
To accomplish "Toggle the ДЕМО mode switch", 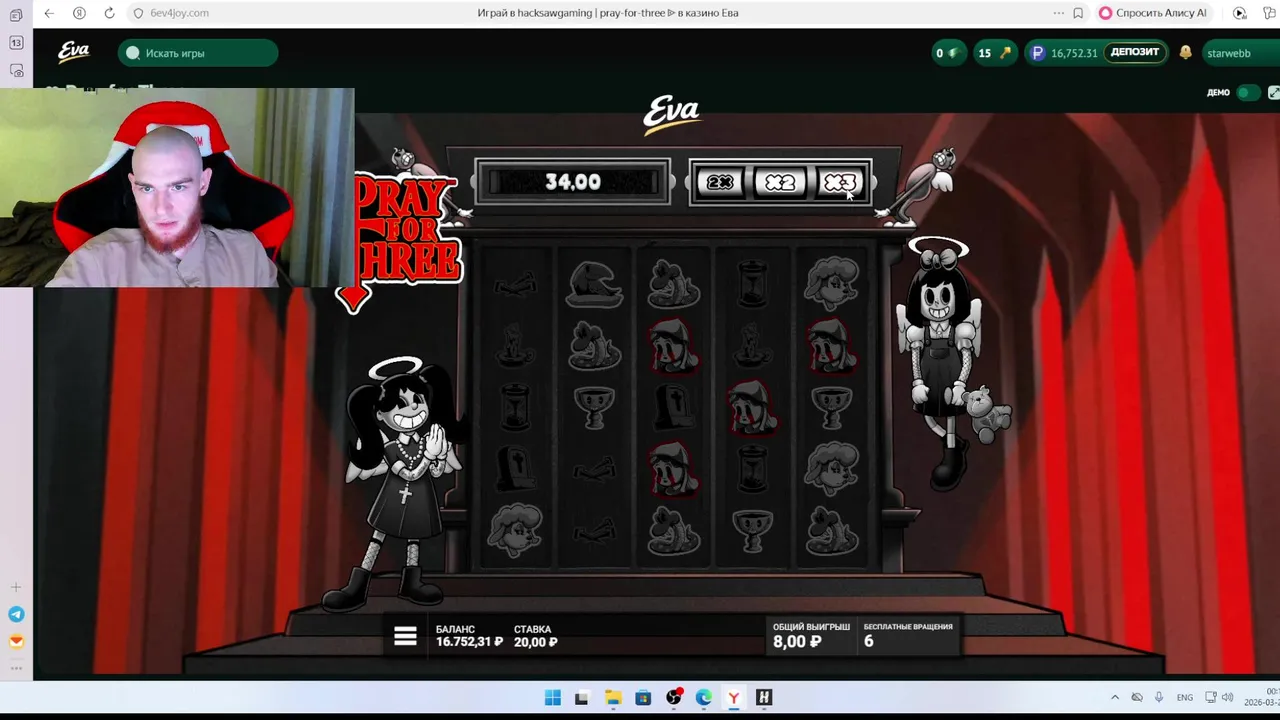I will pyautogui.click(x=1247, y=93).
